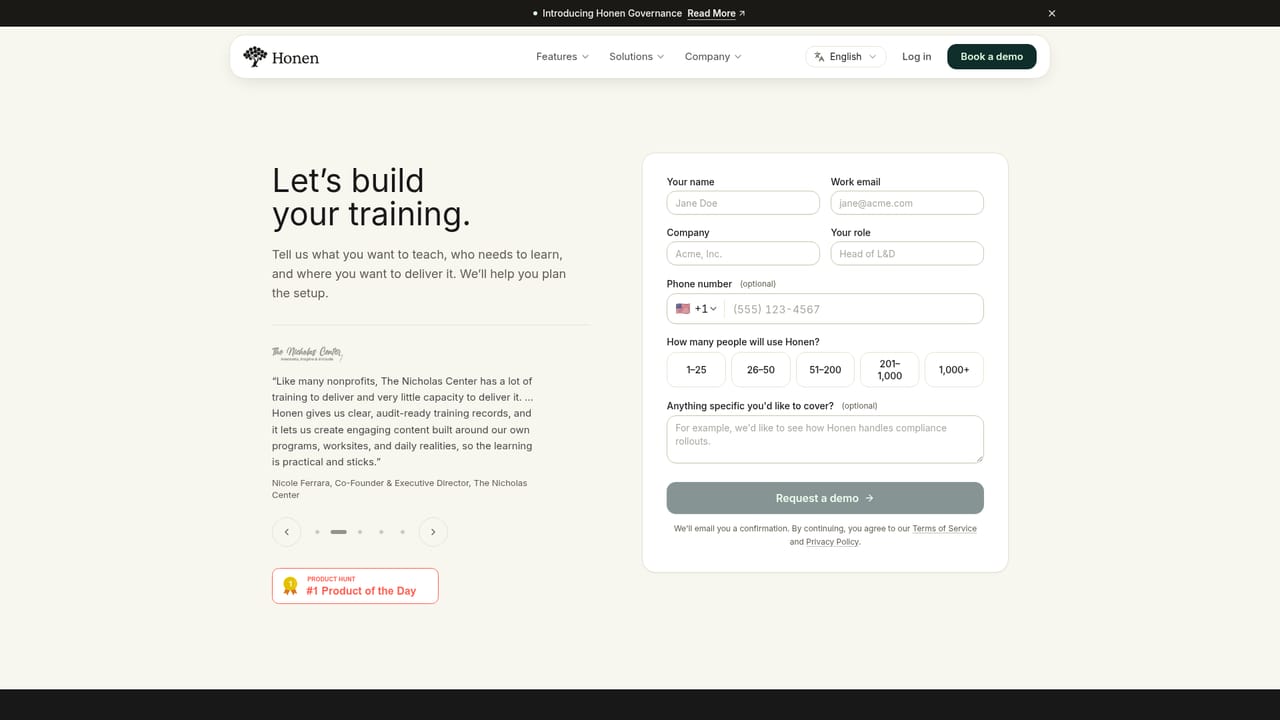Open the Product Hunt #1 badge
1280x720 pixels.
(355, 586)
